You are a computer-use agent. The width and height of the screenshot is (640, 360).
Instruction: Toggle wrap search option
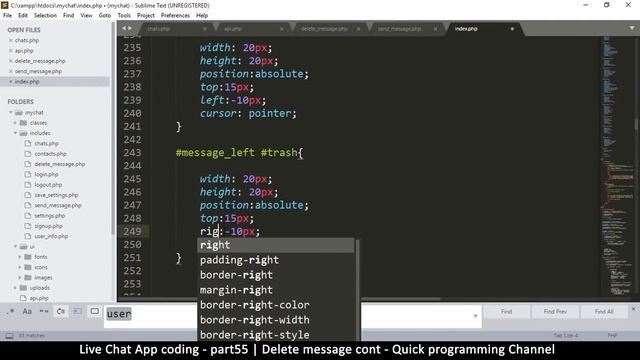pos(61,311)
